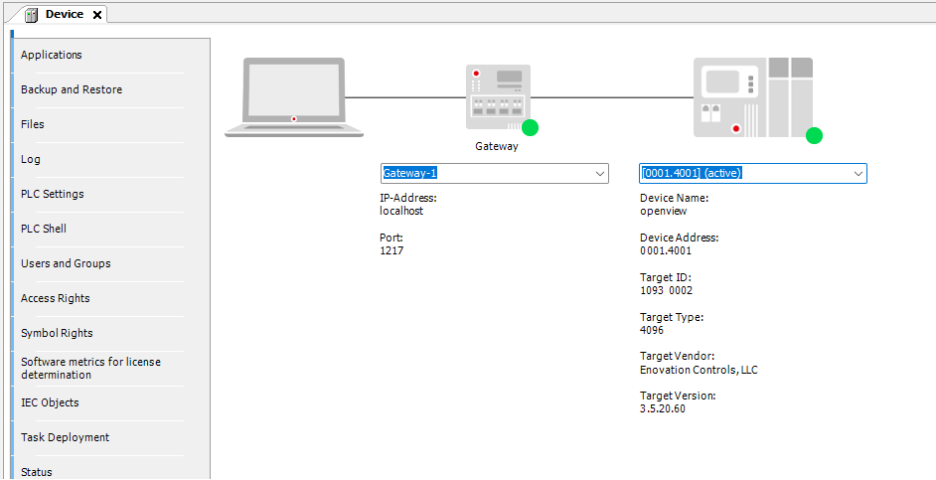Click the Gateway-1 combo box text

[x=411, y=174]
